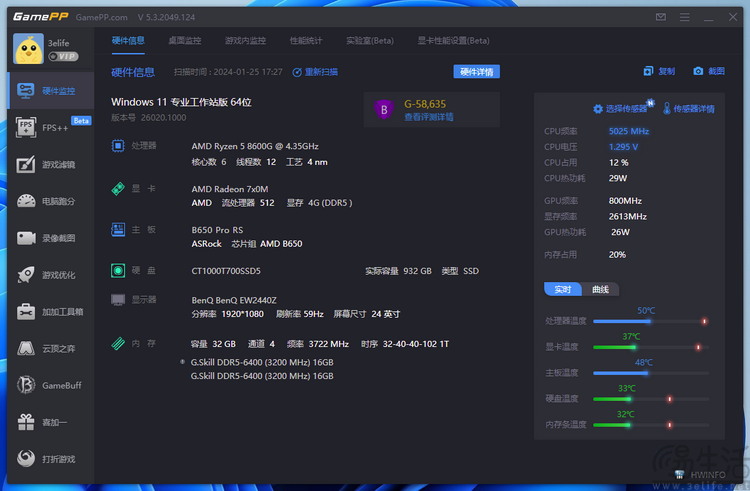
Task: Open 喜加一 gift item in the sidebar
Action: pos(51,422)
